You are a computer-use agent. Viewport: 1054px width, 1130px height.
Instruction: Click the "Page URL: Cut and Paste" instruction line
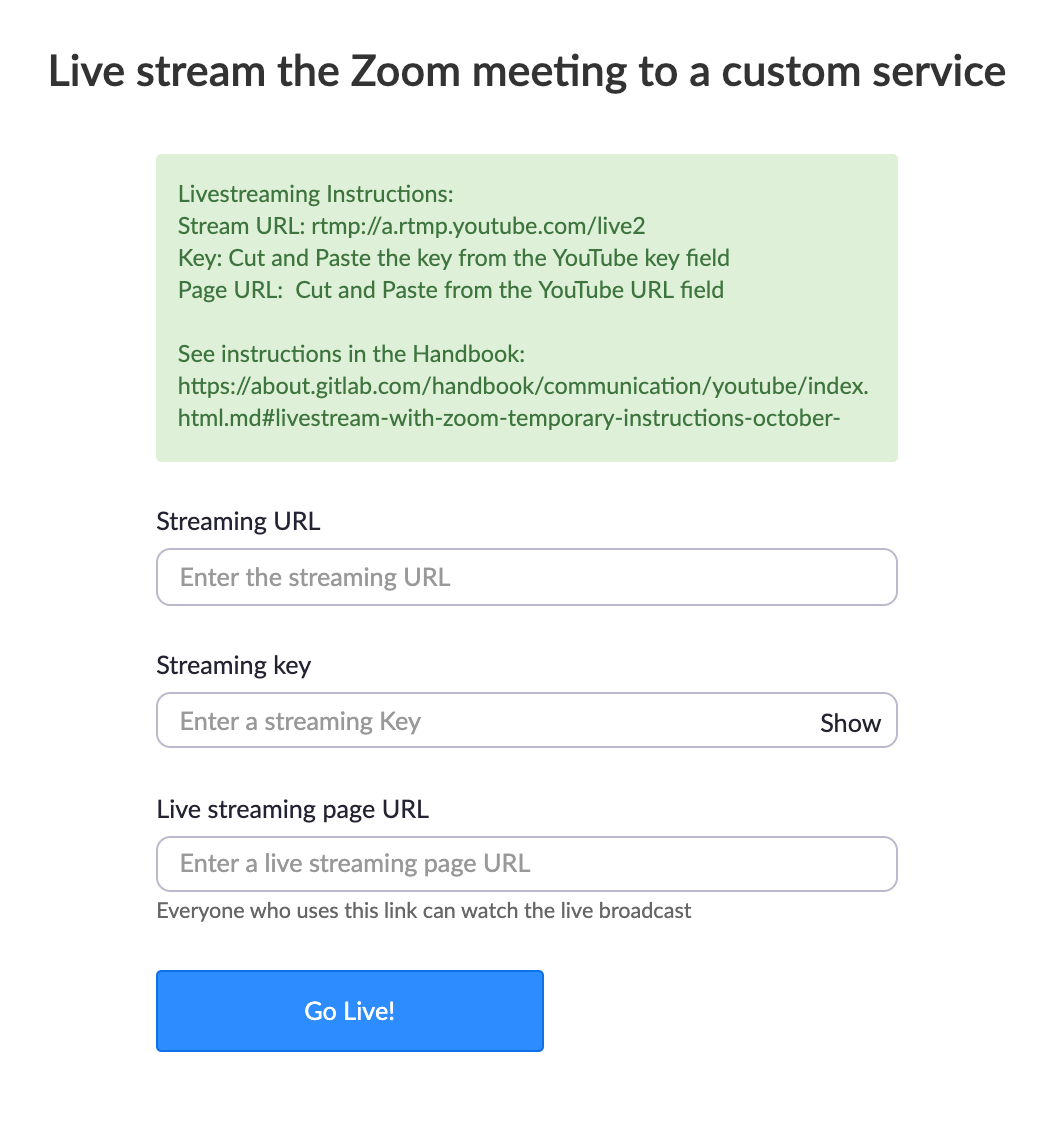click(451, 290)
